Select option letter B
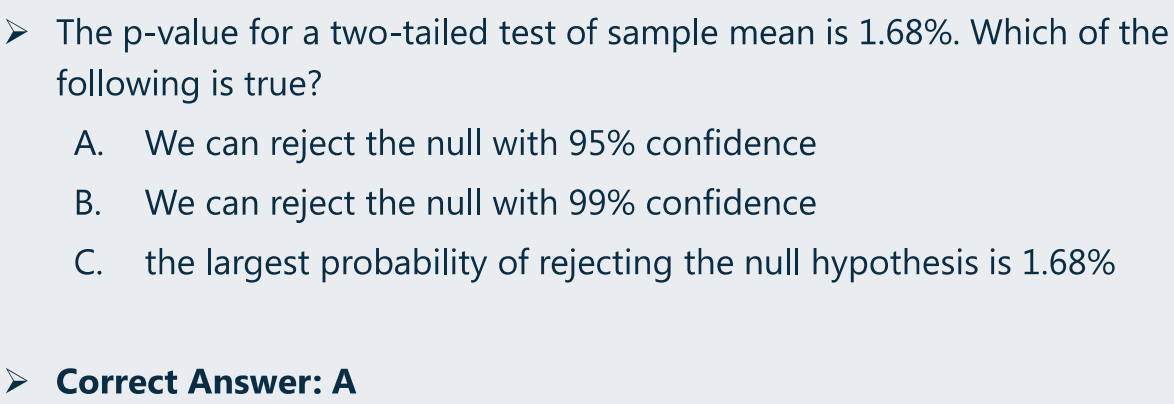 coord(87,203)
